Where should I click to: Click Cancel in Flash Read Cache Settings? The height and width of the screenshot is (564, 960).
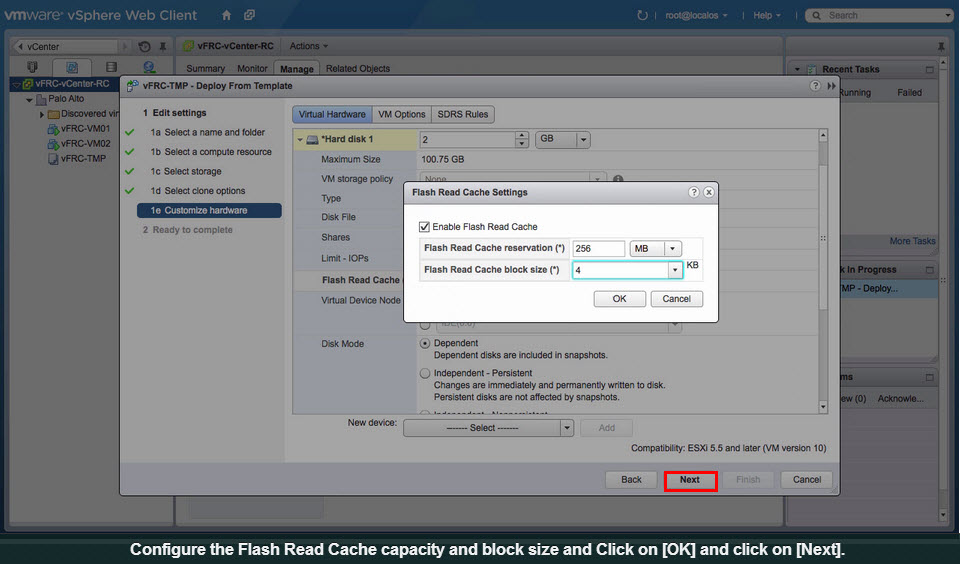pyautogui.click(x=677, y=299)
